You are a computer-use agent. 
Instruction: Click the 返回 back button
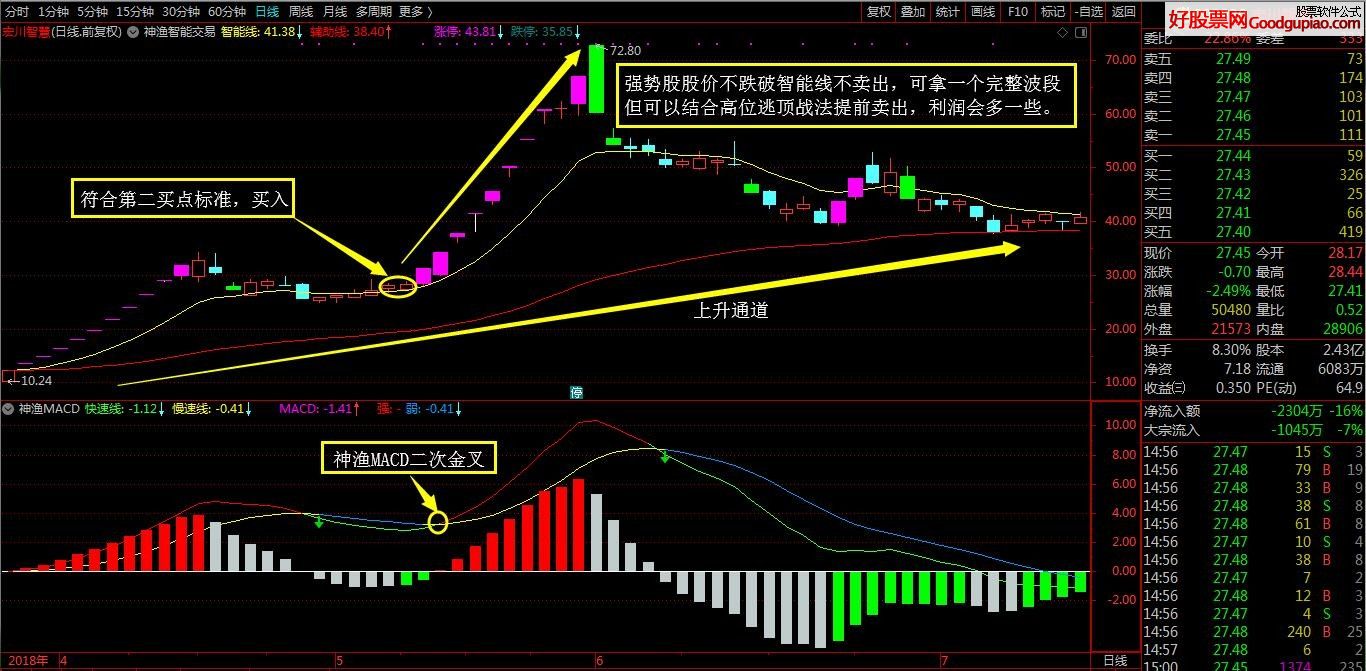[1123, 11]
